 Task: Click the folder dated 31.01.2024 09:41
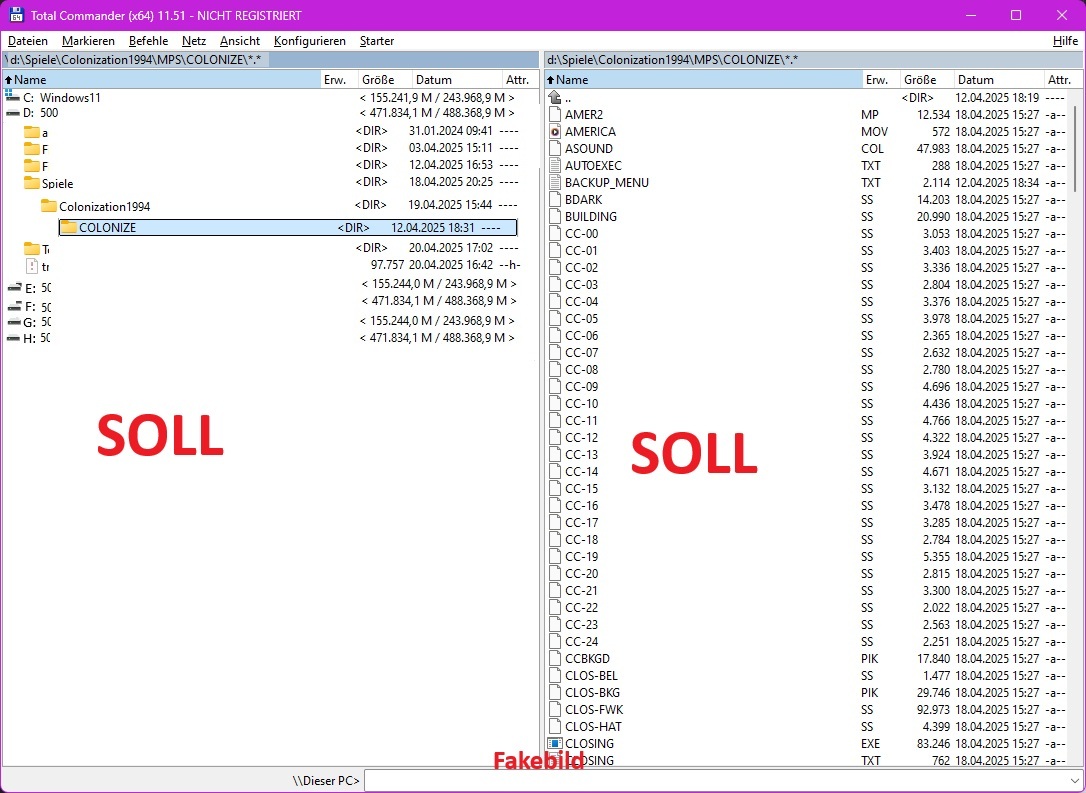tap(31, 132)
